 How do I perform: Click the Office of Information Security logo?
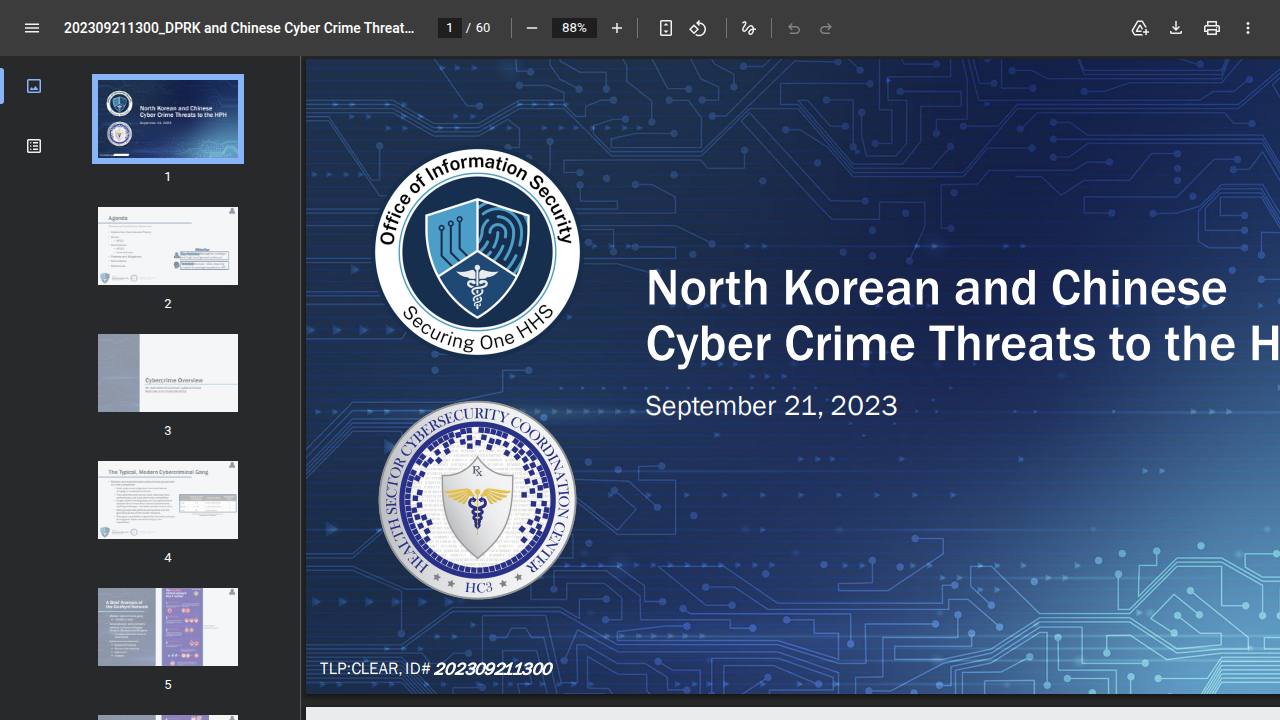pyautogui.click(x=477, y=253)
